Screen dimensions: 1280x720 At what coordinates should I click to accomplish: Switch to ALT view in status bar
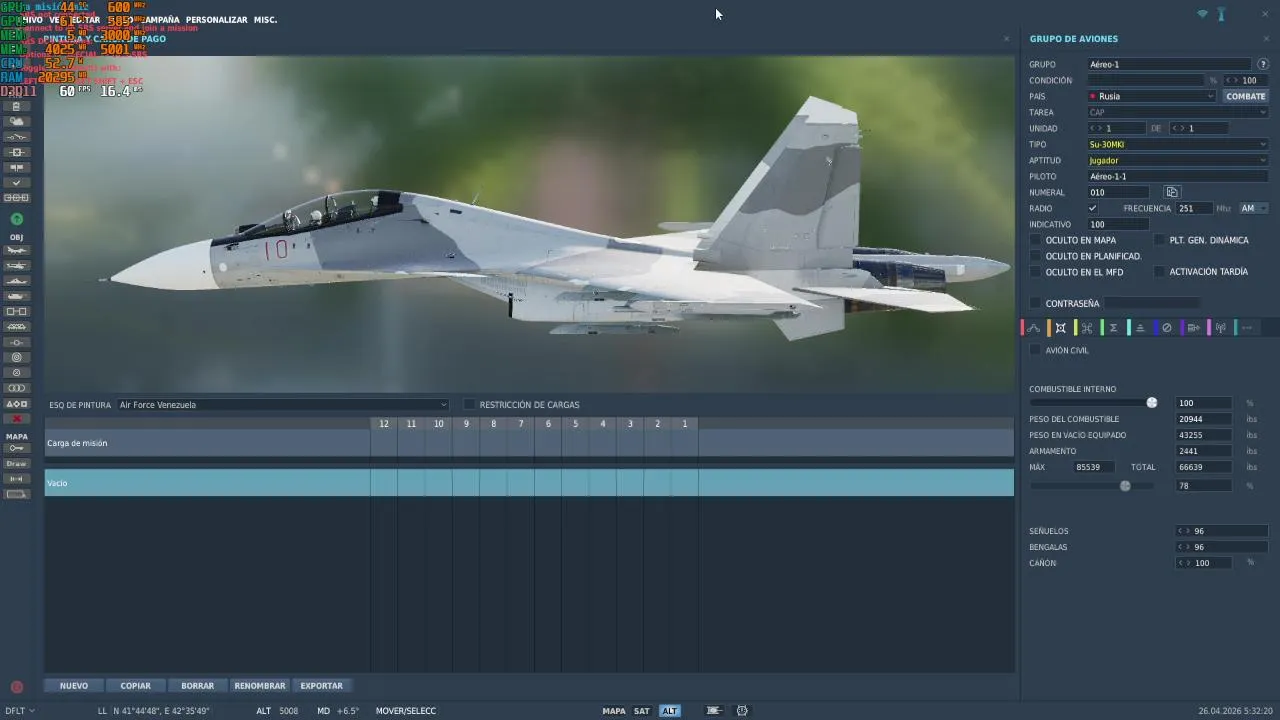[669, 711]
